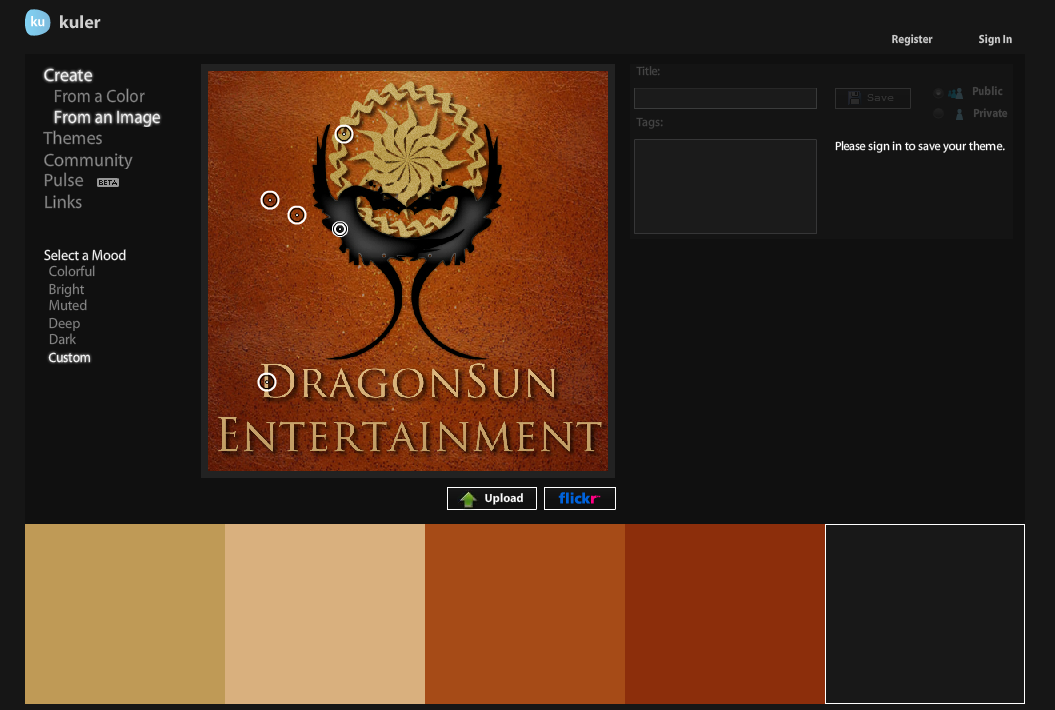The width and height of the screenshot is (1055, 710).
Task: Select the dark rust red swatch
Action: click(725, 614)
